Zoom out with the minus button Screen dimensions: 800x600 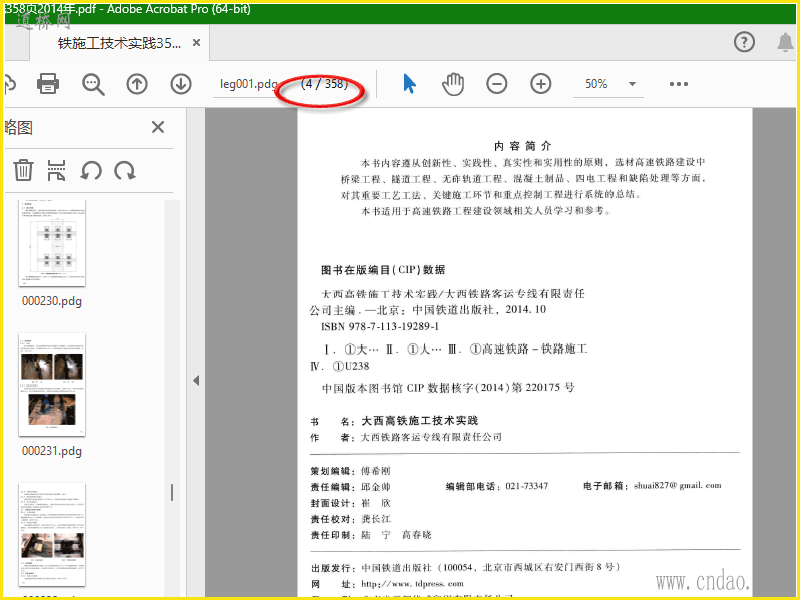point(496,84)
